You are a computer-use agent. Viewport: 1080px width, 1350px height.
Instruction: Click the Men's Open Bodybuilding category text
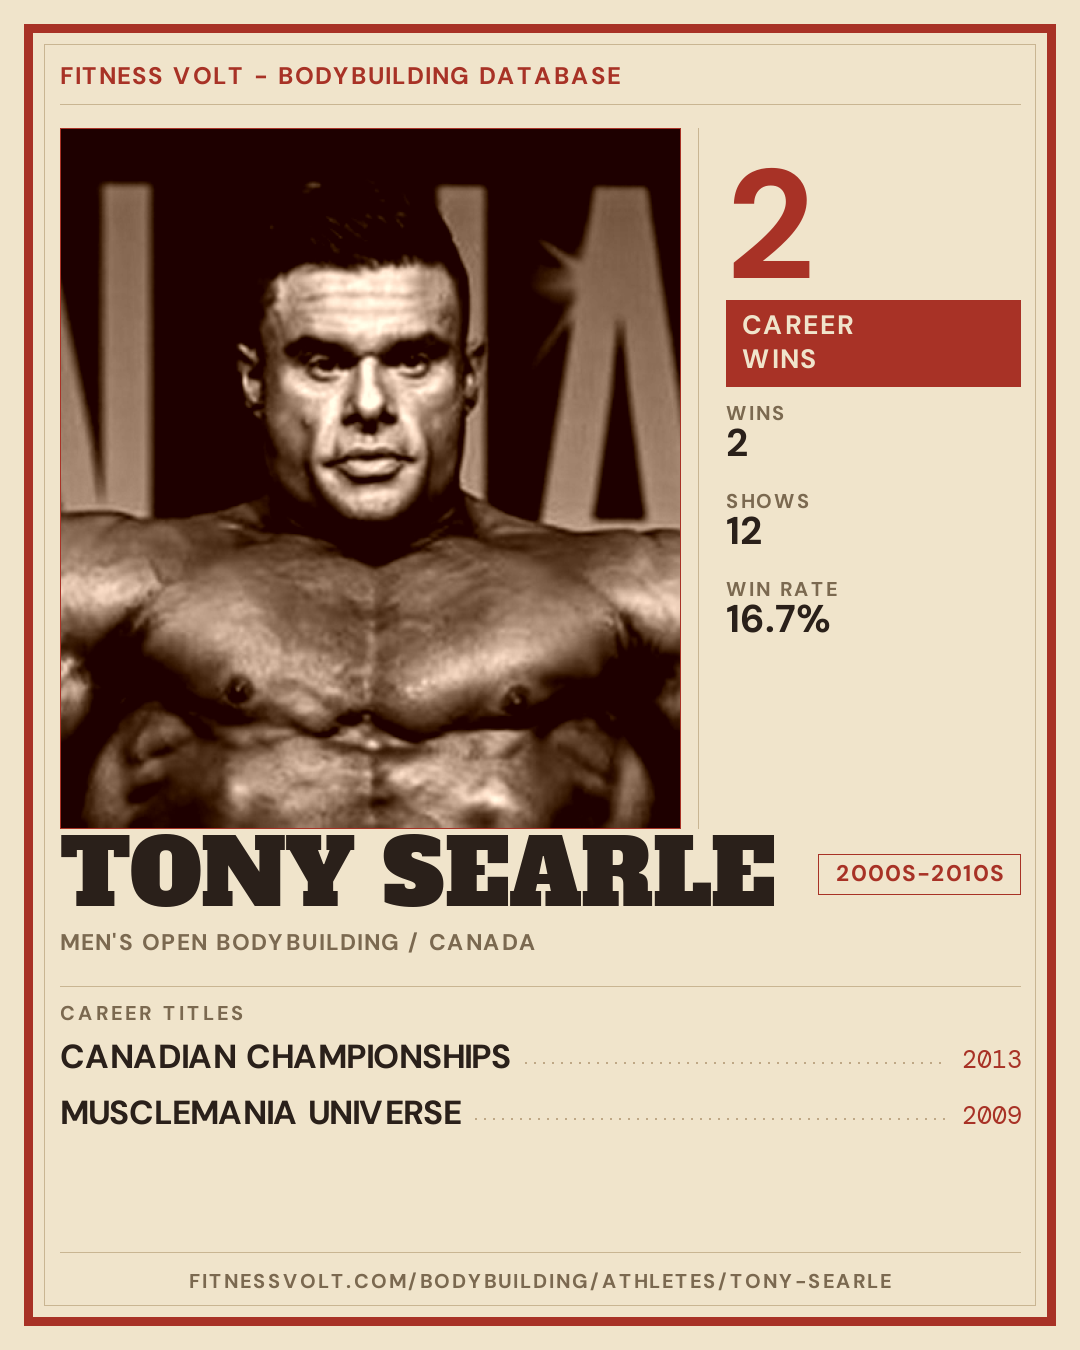click(x=229, y=942)
